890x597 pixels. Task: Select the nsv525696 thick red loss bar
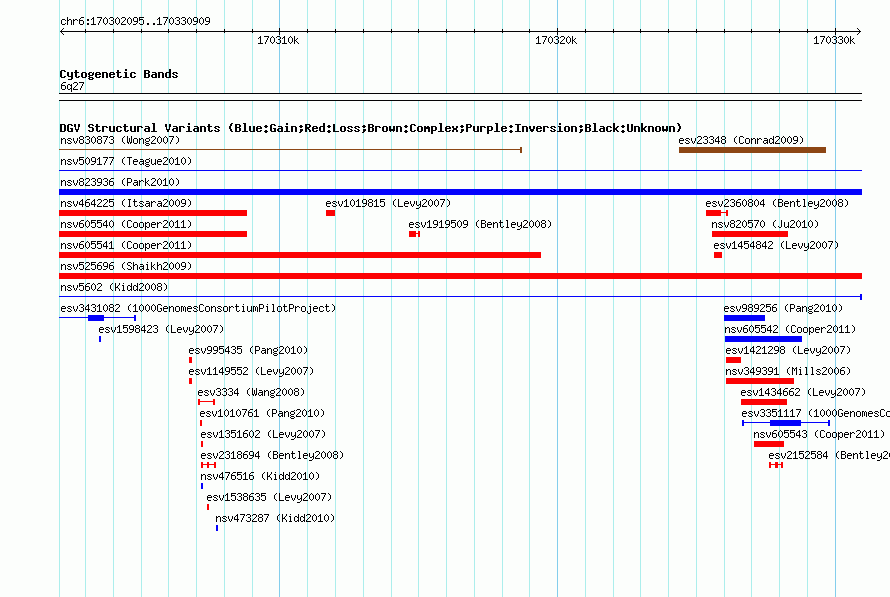pos(460,276)
